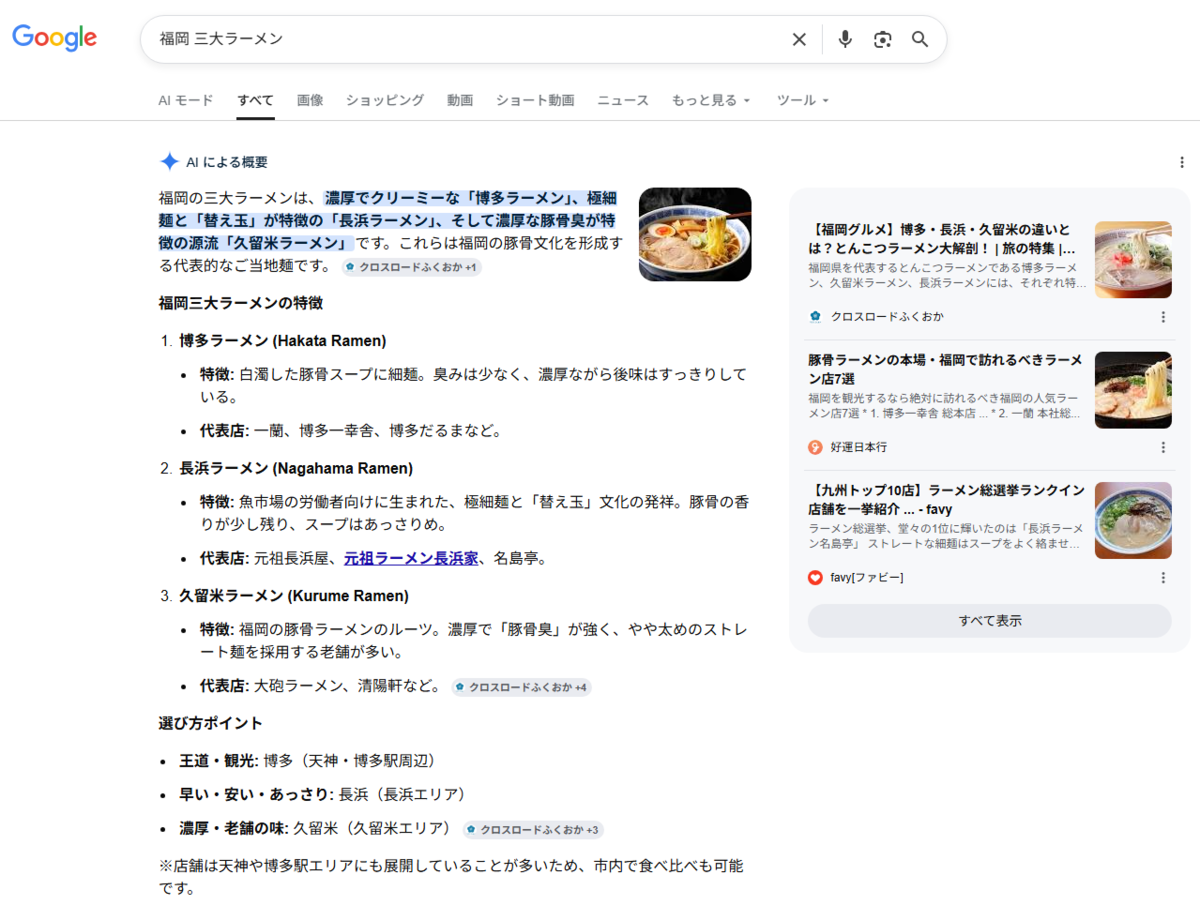Select the すべて tab
The image size is (1200, 905).
[x=255, y=100]
